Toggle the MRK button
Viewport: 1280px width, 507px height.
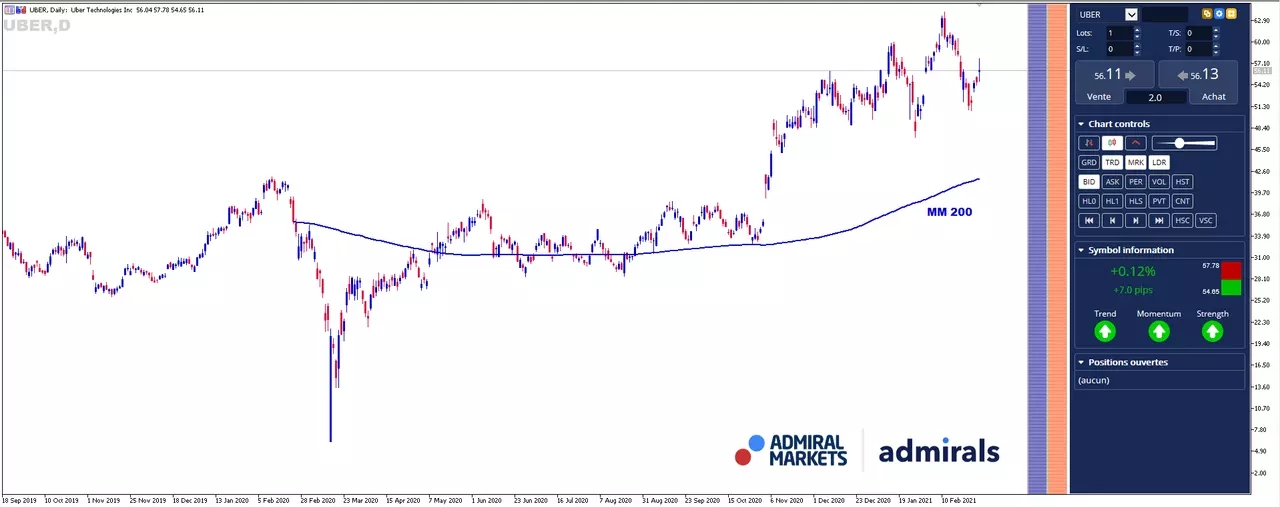[1136, 162]
